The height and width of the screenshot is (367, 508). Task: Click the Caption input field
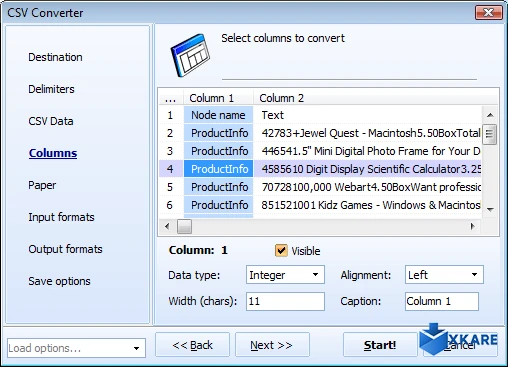point(442,301)
